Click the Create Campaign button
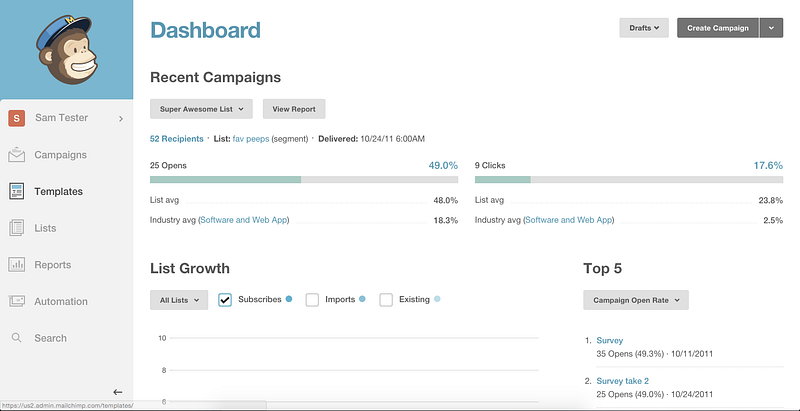This screenshot has width=800, height=411. click(x=717, y=28)
